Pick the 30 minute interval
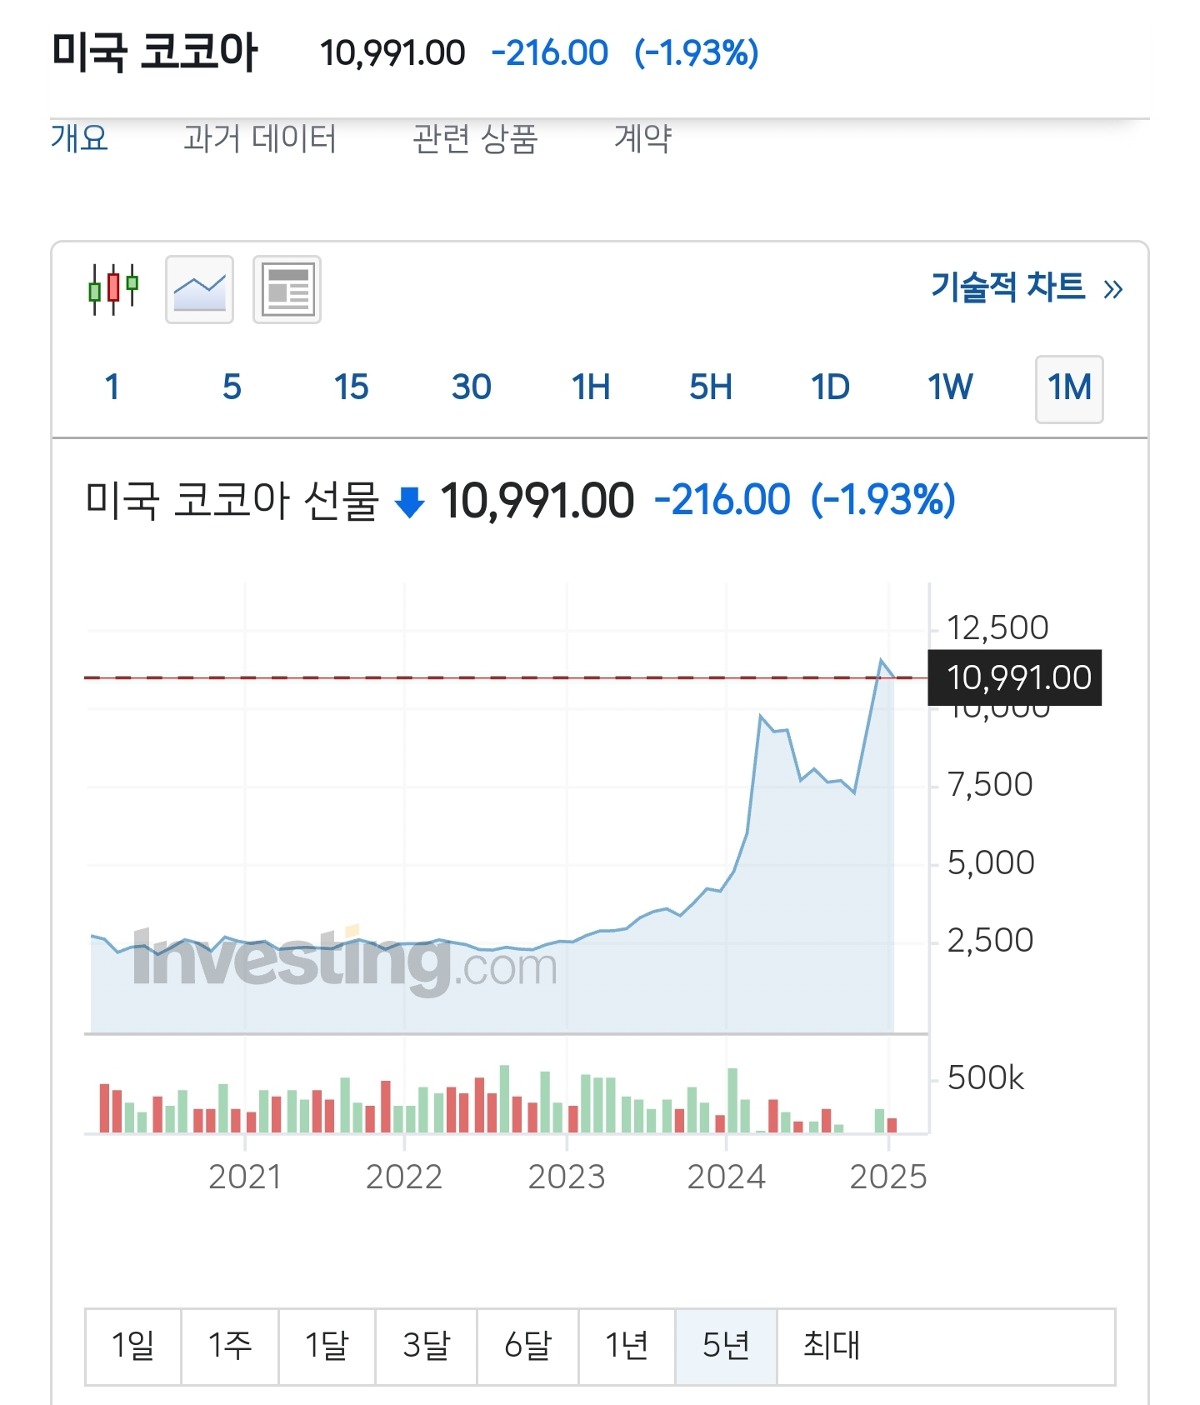The height and width of the screenshot is (1405, 1200). [x=471, y=388]
